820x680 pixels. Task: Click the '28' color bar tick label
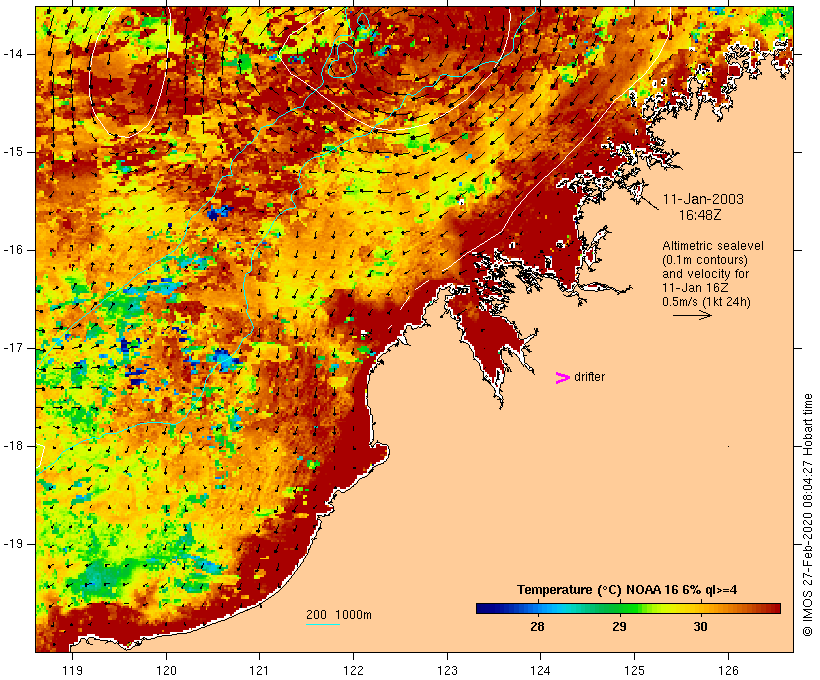[x=537, y=626]
